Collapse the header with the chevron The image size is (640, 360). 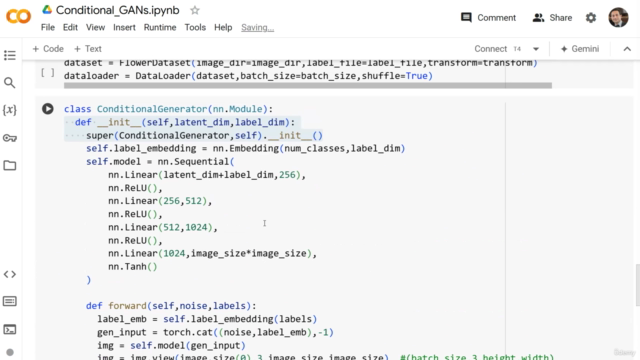pyautogui.click(x=627, y=49)
